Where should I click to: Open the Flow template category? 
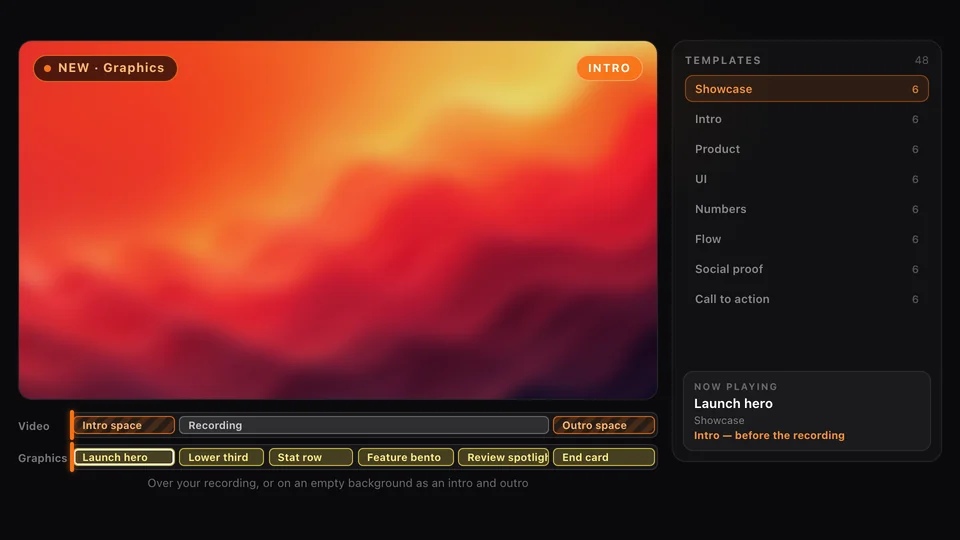(806, 239)
